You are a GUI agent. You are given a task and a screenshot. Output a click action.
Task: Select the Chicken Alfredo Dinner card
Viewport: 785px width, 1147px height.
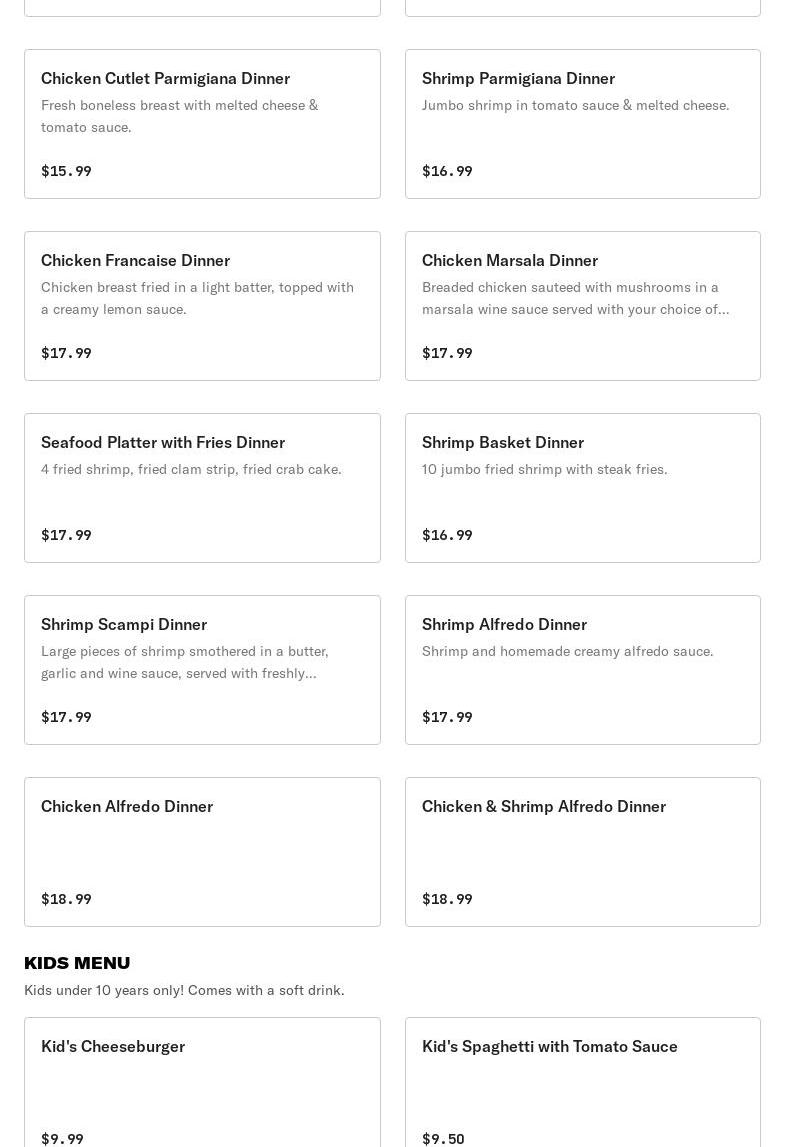[x=127, y=806]
